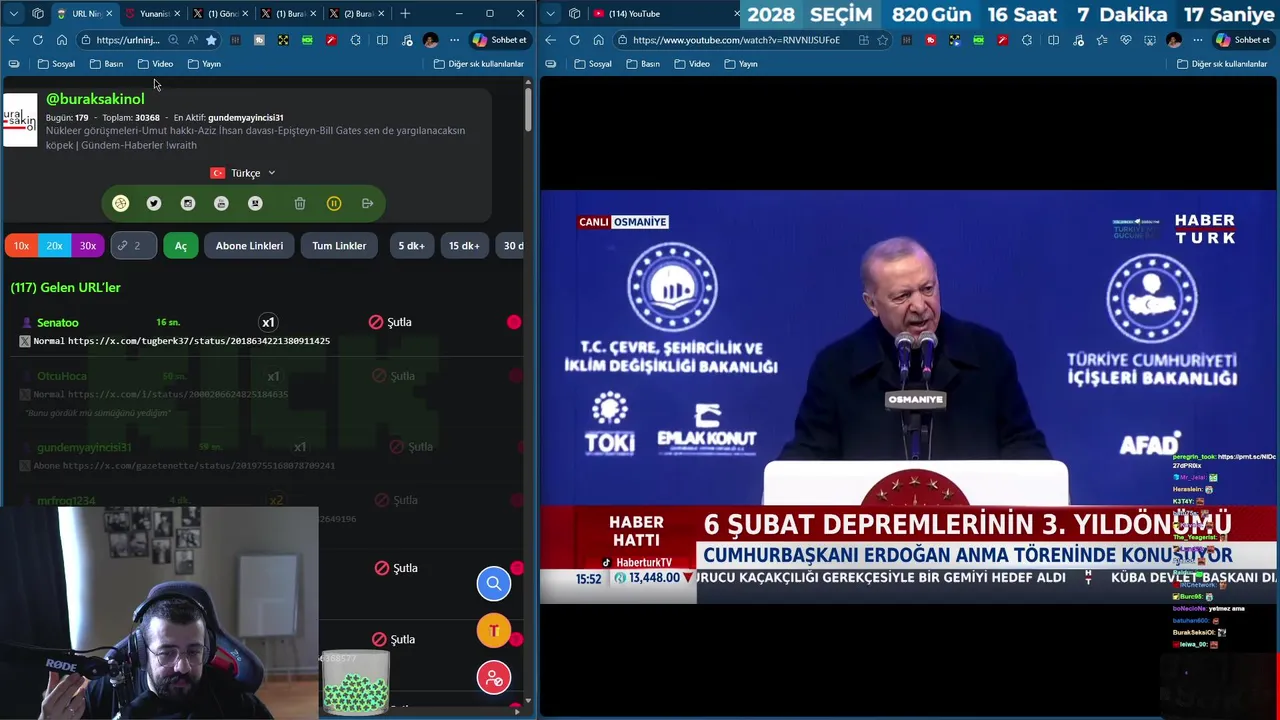Click the Twitter filter icon in the green toolbar
1280x720 pixels.
tap(154, 203)
